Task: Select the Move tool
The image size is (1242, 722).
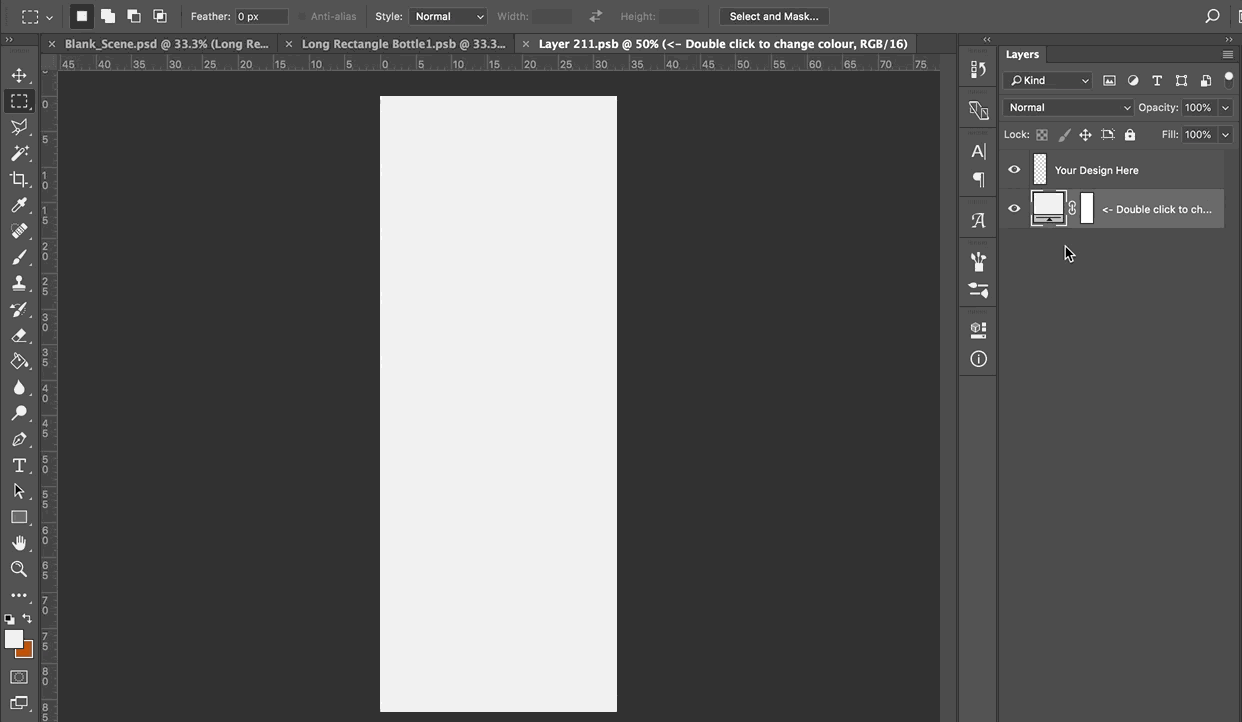Action: coord(19,75)
